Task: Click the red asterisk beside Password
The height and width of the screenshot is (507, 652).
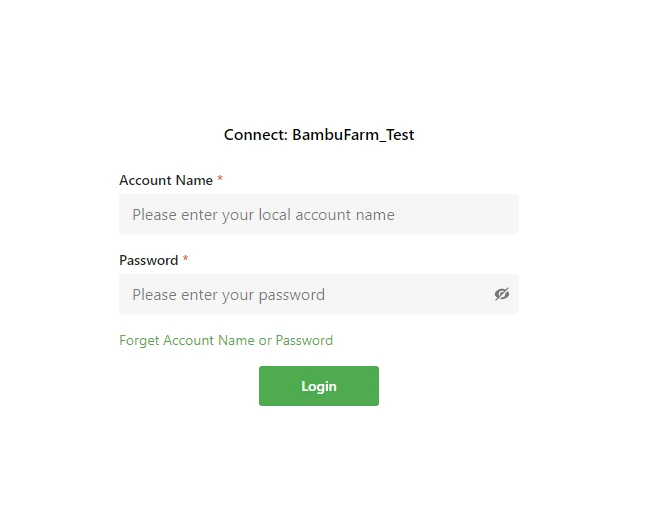Action: point(186,260)
